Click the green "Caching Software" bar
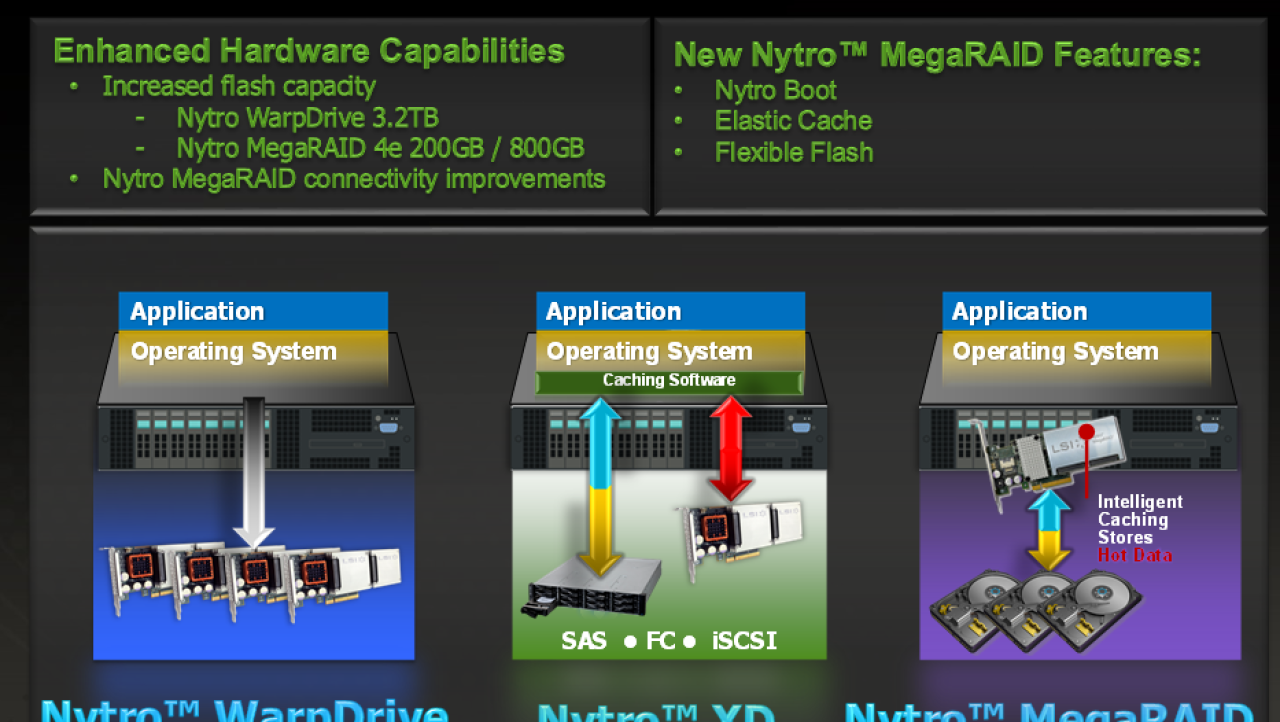The width and height of the screenshot is (1280, 722). tap(670, 381)
